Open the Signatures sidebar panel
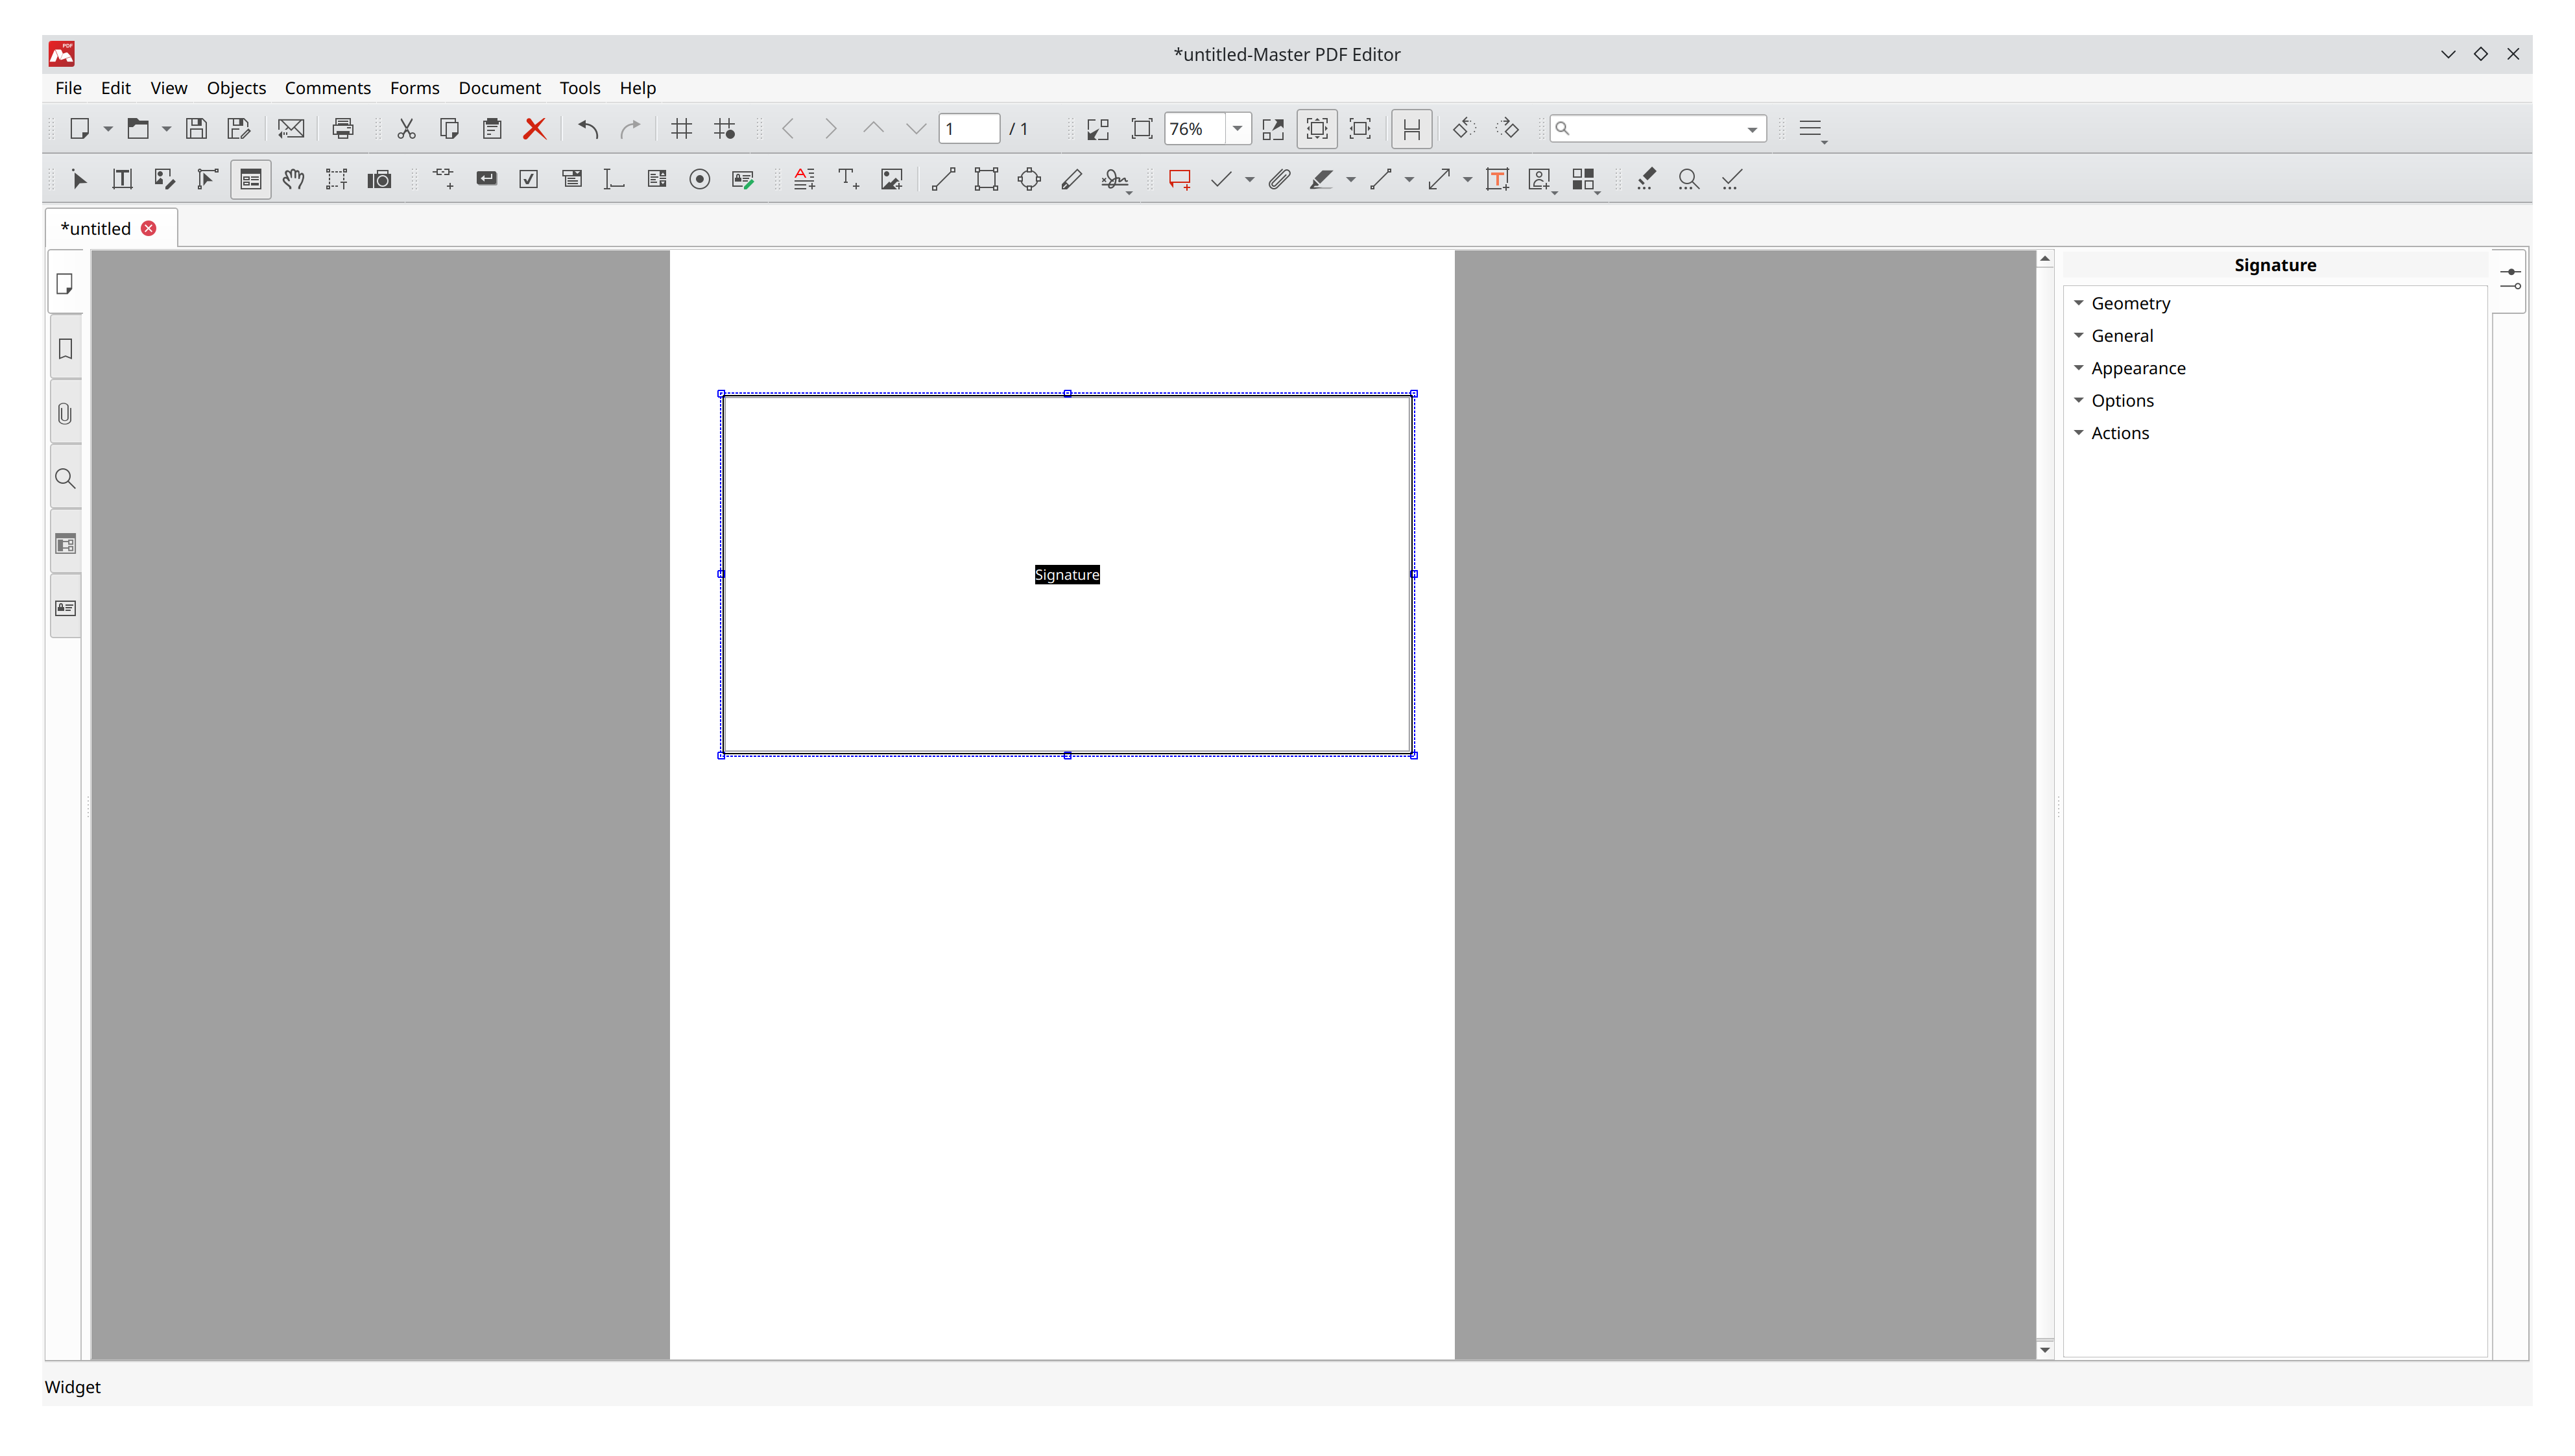Screen dimensions: 2575x1456 [x=65, y=607]
